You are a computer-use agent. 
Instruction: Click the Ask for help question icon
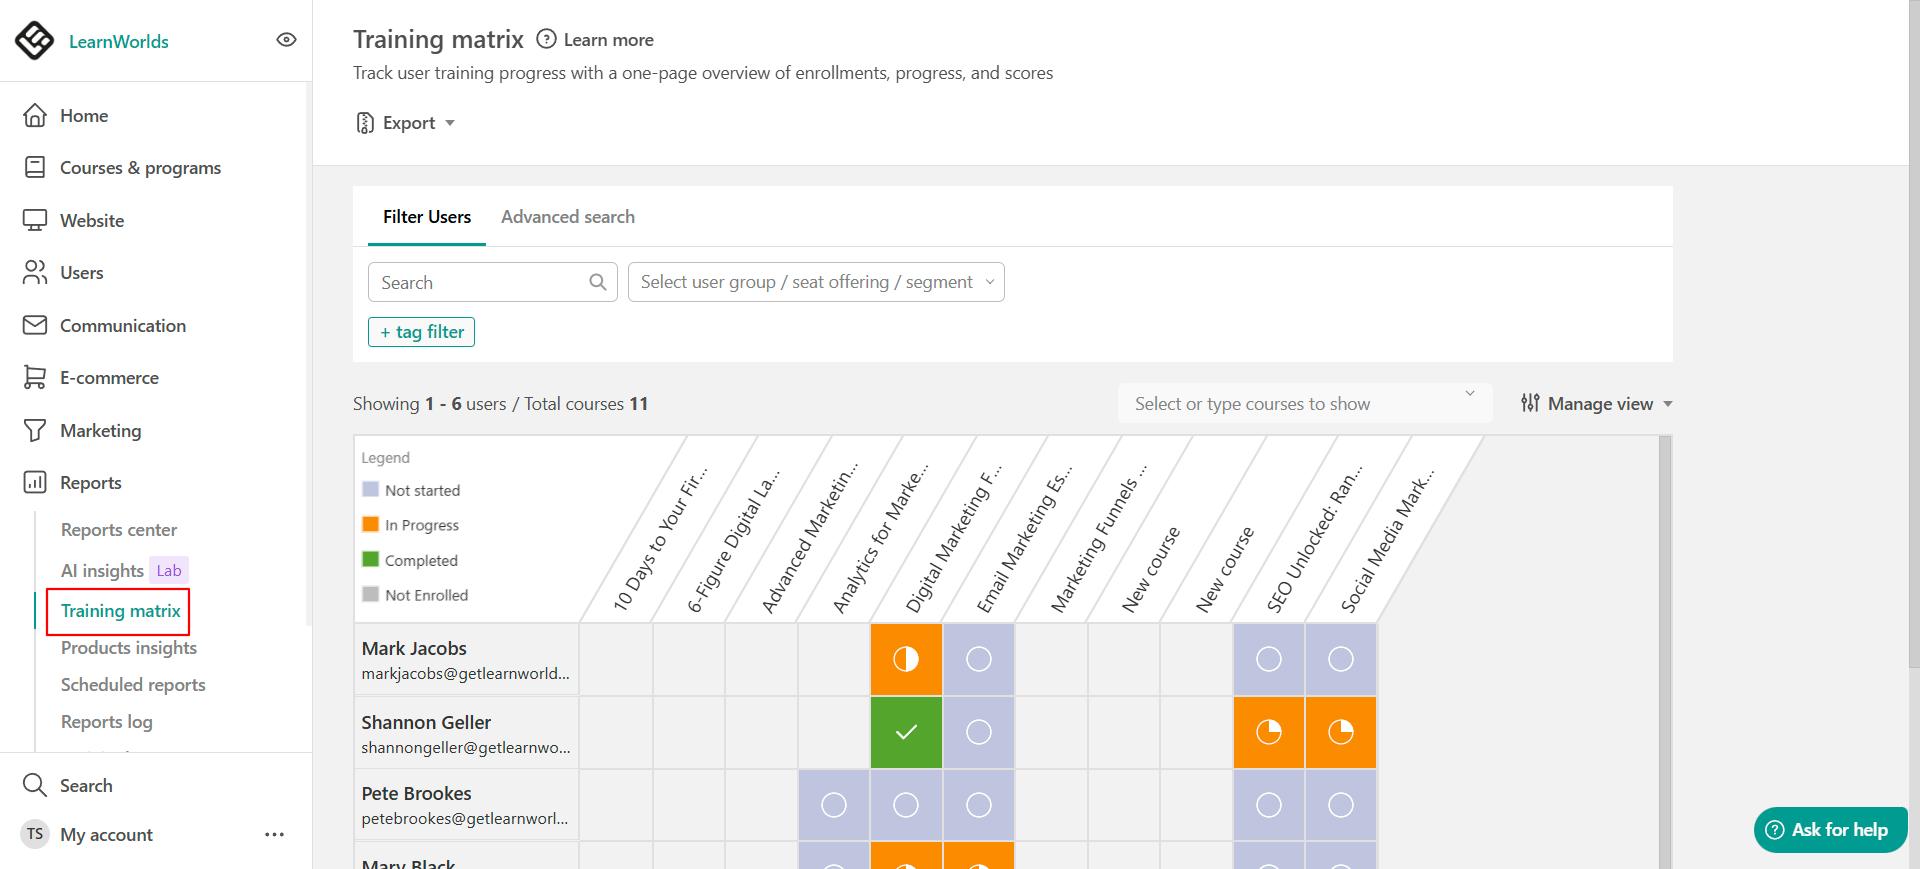point(1775,830)
